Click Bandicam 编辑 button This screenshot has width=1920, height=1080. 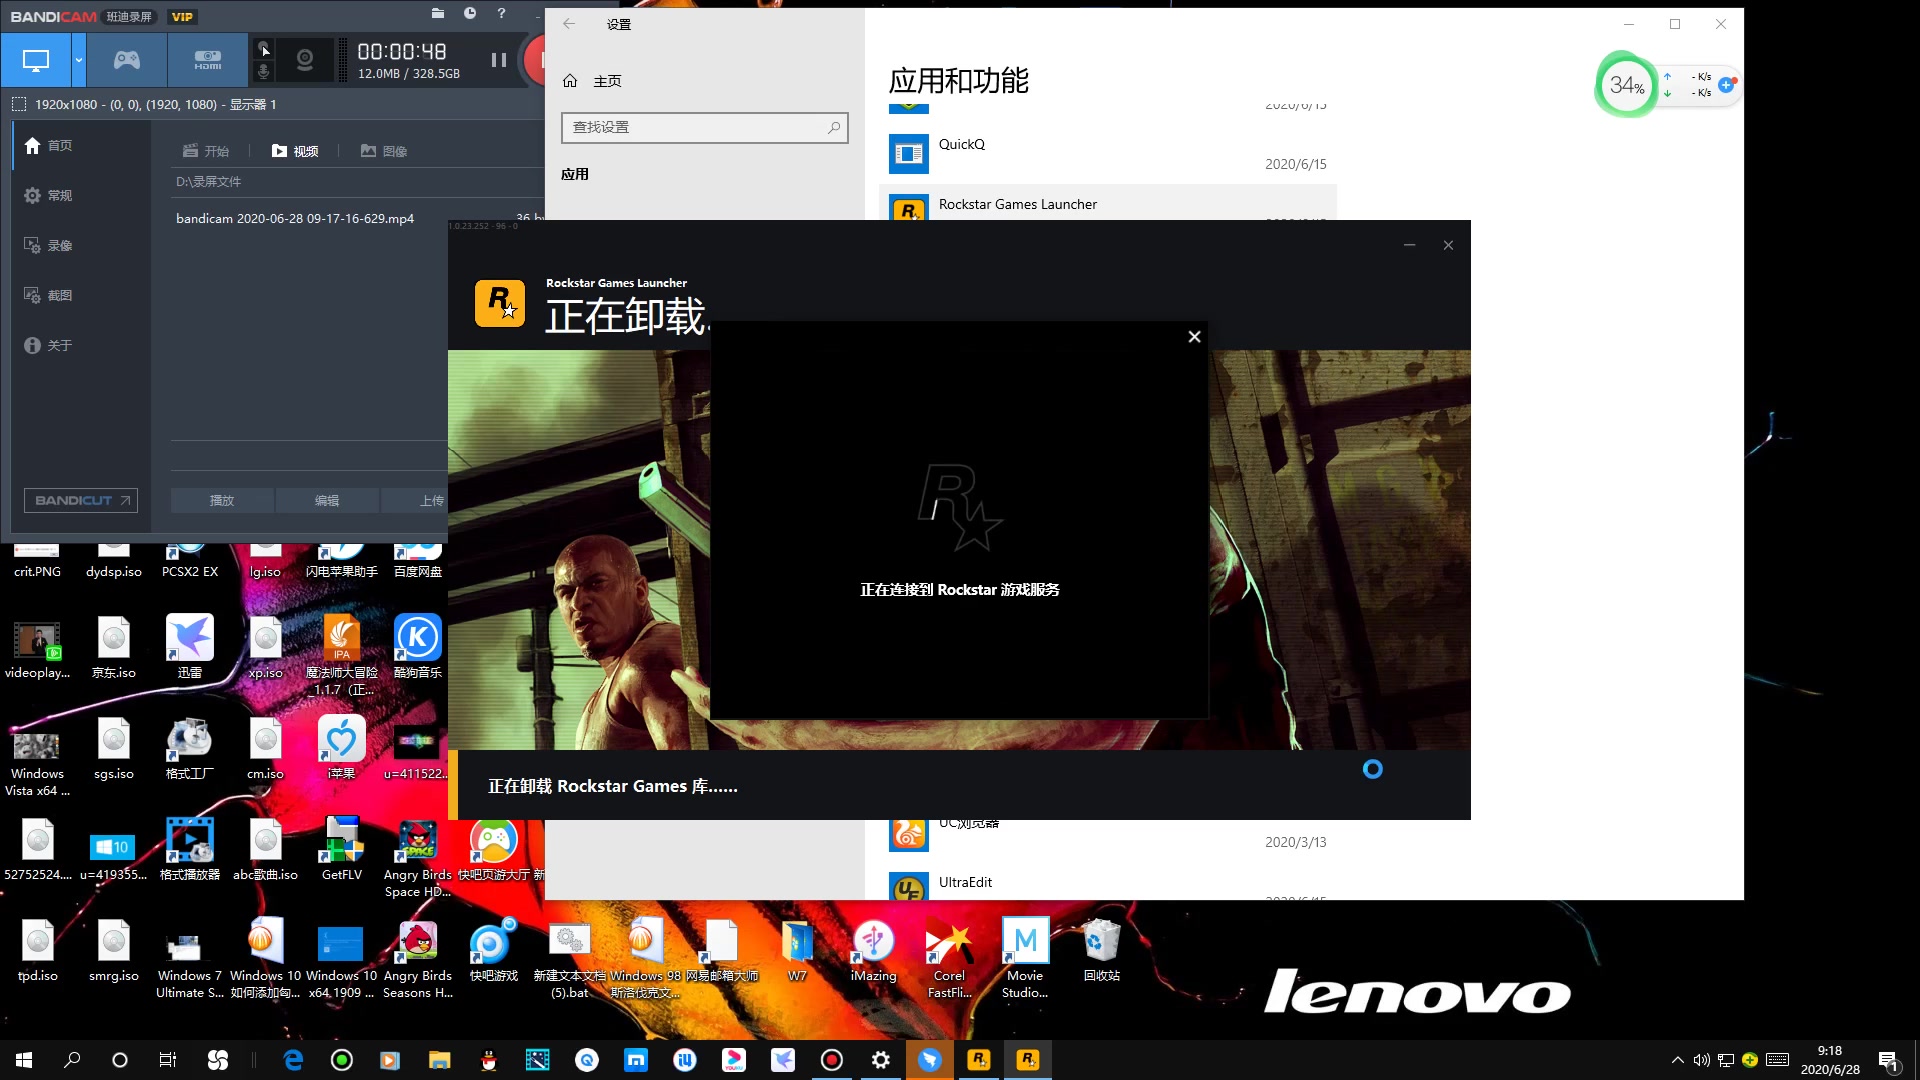pos(327,501)
